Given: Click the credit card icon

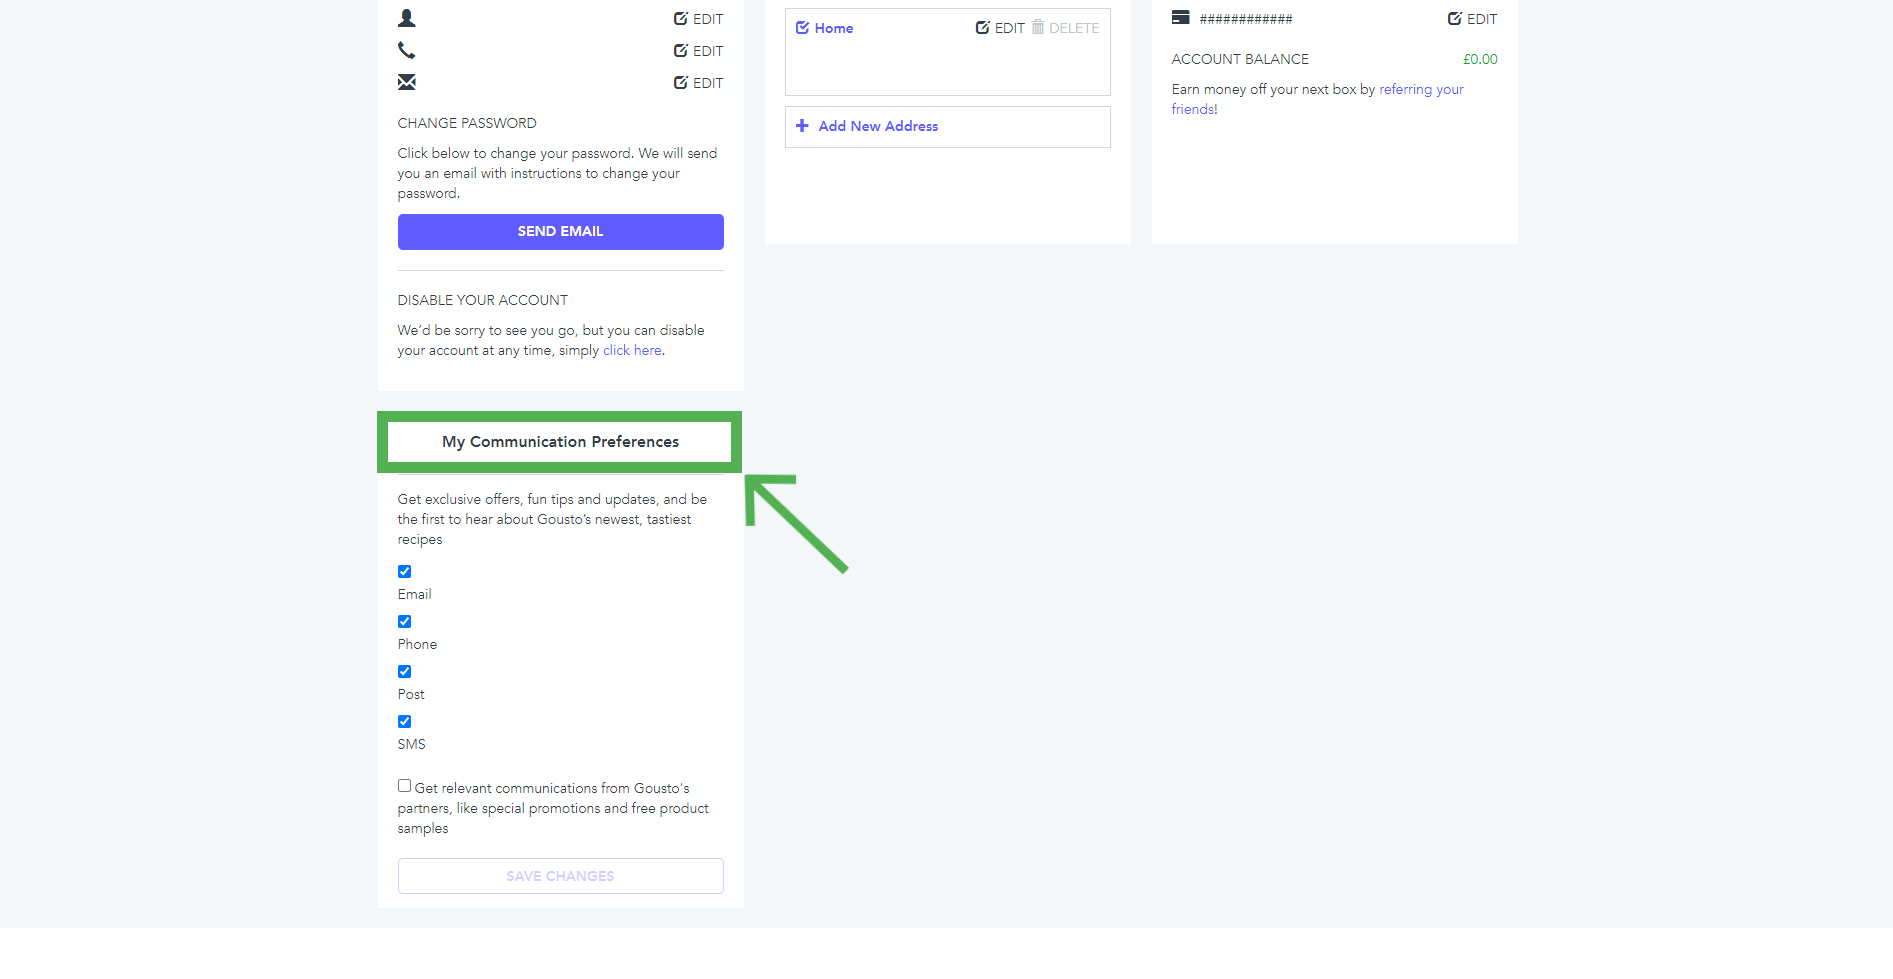Looking at the screenshot, I should coord(1180,18).
